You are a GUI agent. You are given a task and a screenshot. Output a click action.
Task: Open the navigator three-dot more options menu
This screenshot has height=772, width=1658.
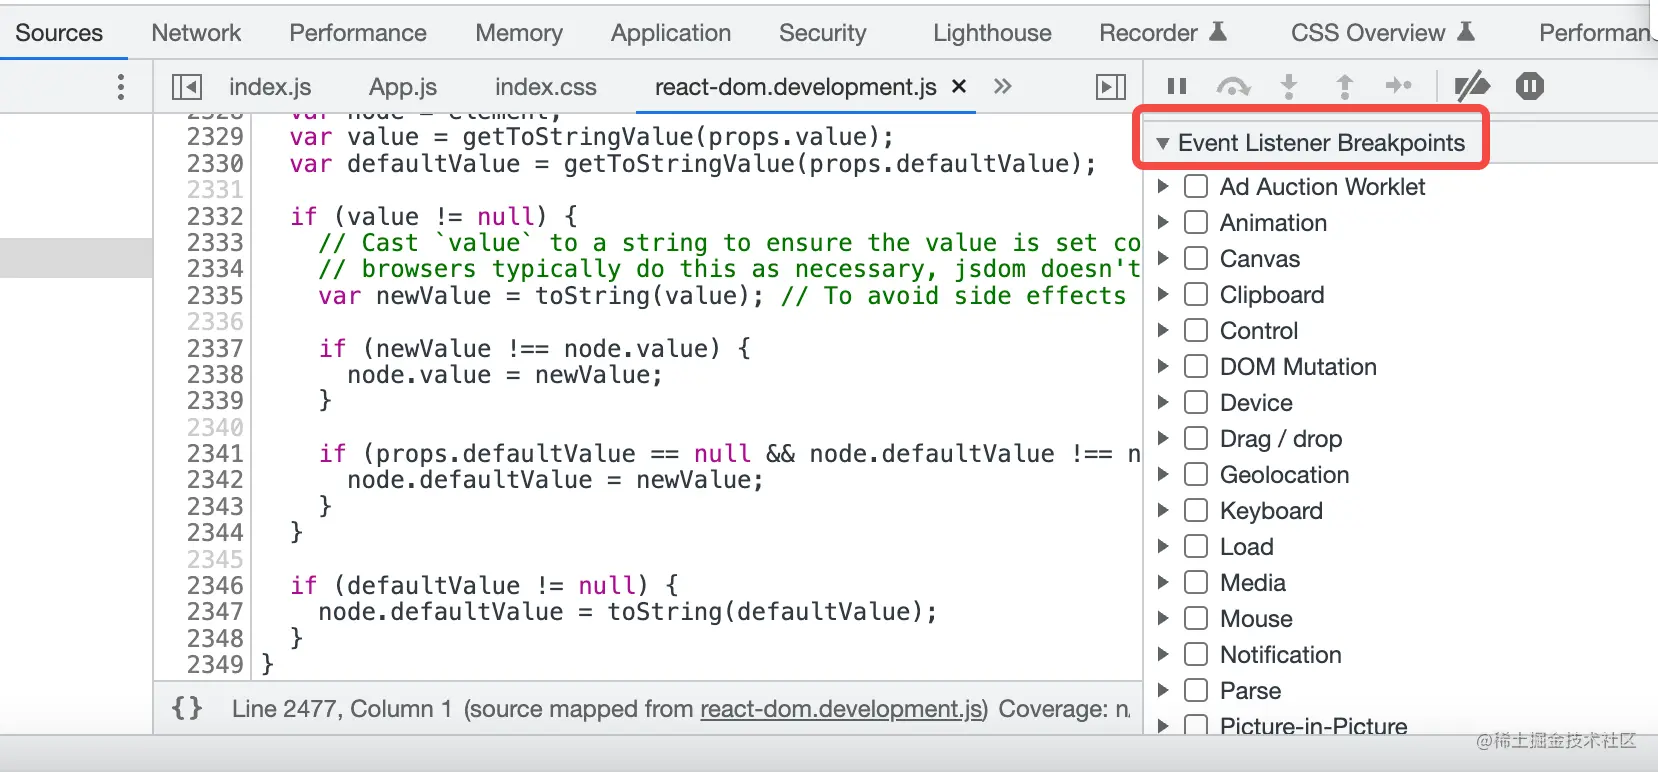pos(121,87)
